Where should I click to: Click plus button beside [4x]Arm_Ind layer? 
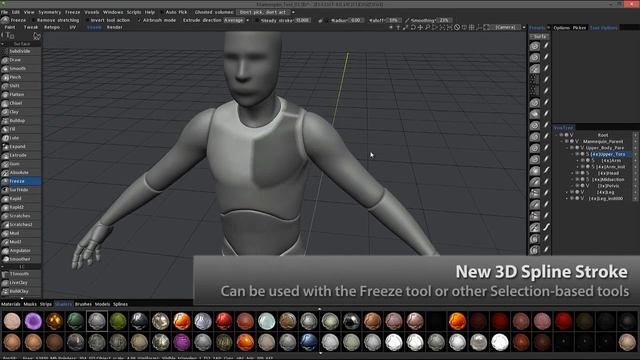[636, 167]
